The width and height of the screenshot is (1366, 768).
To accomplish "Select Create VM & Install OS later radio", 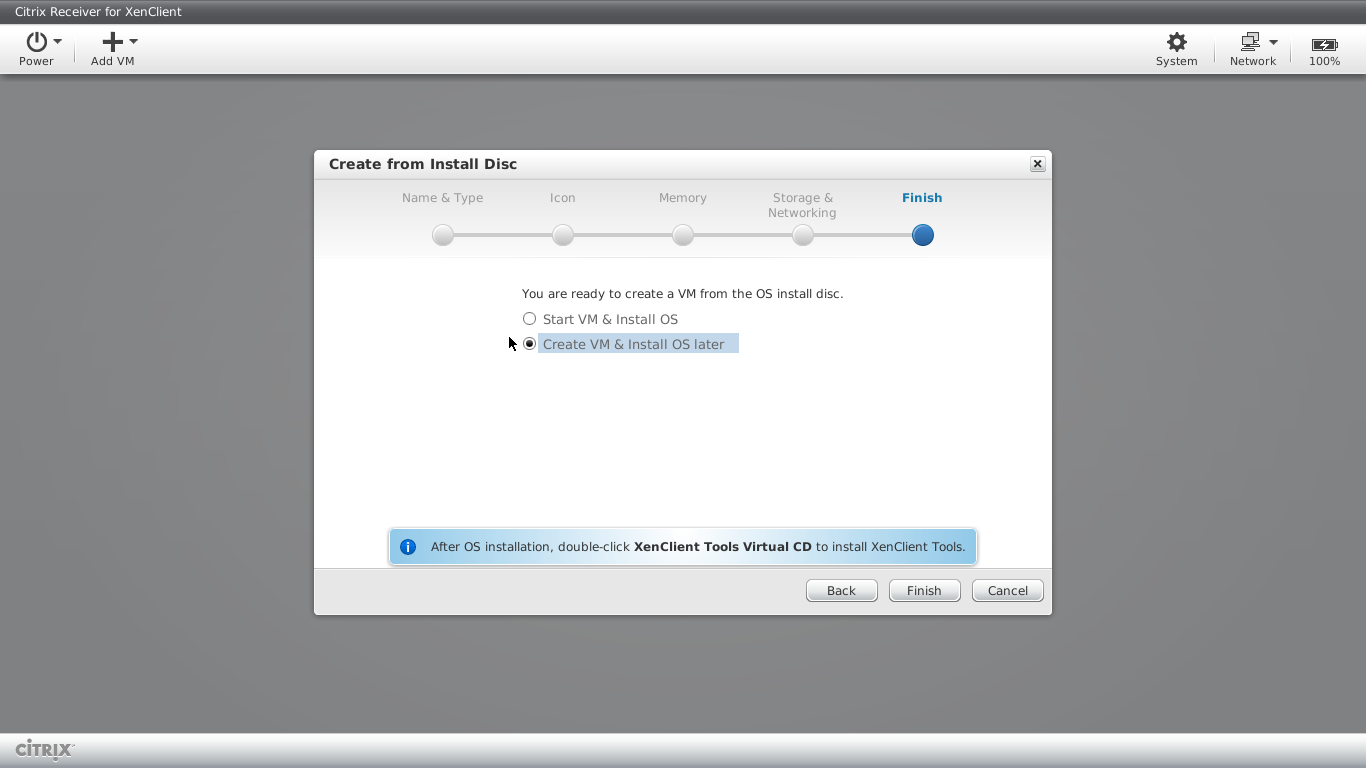I will pos(530,344).
